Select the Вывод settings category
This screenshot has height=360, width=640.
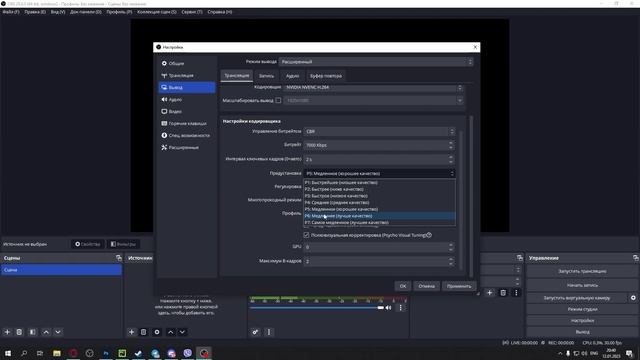(x=187, y=87)
